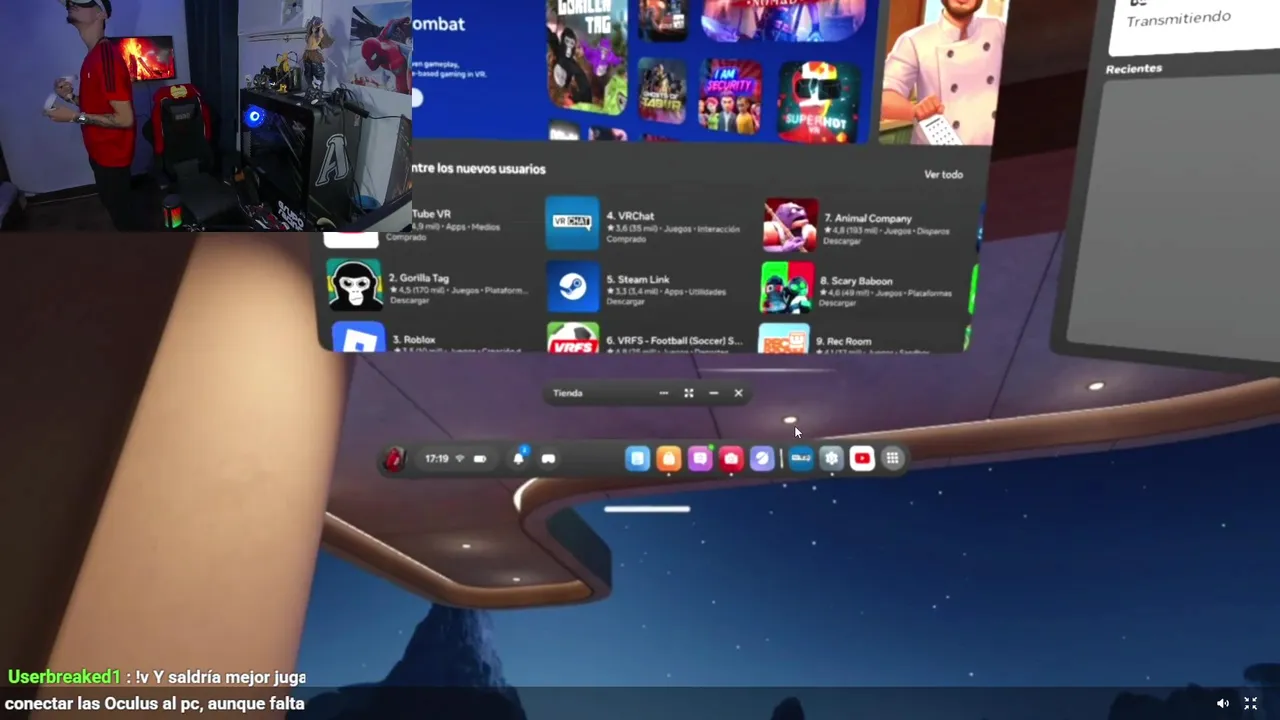Image resolution: width=1280 pixels, height=720 pixels.
Task: Click Userbreaked1 username in chat overlay
Action: point(64,677)
